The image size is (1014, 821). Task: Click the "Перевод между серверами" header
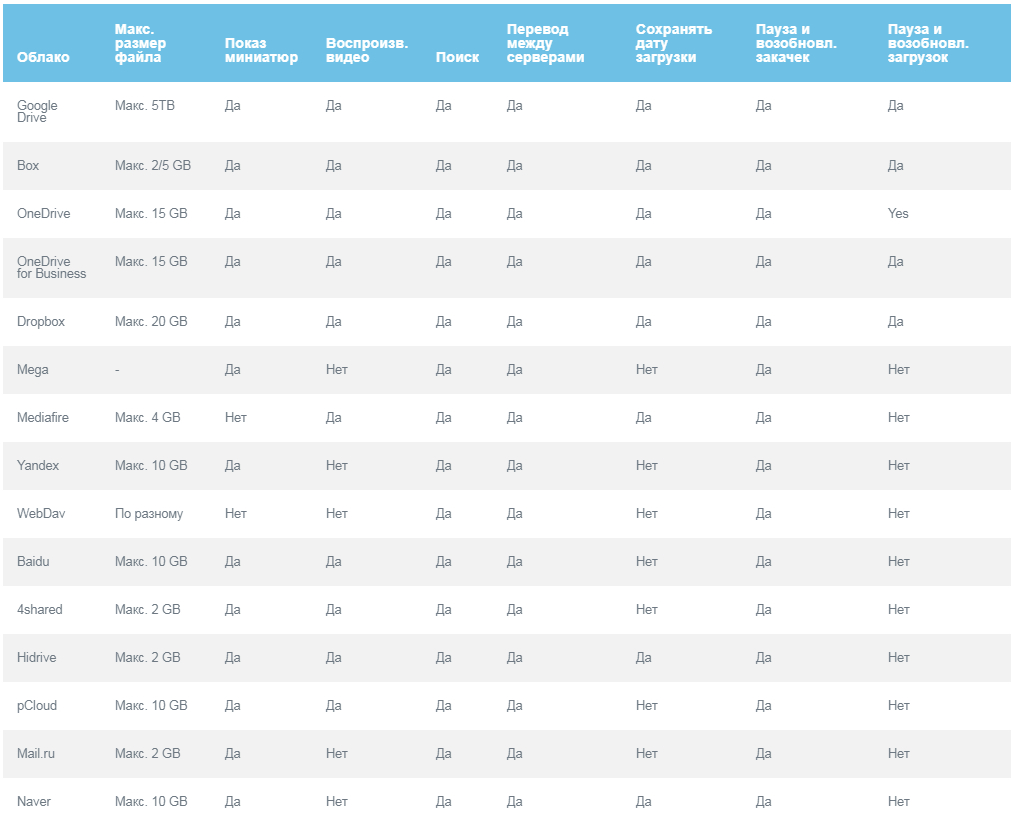point(545,43)
